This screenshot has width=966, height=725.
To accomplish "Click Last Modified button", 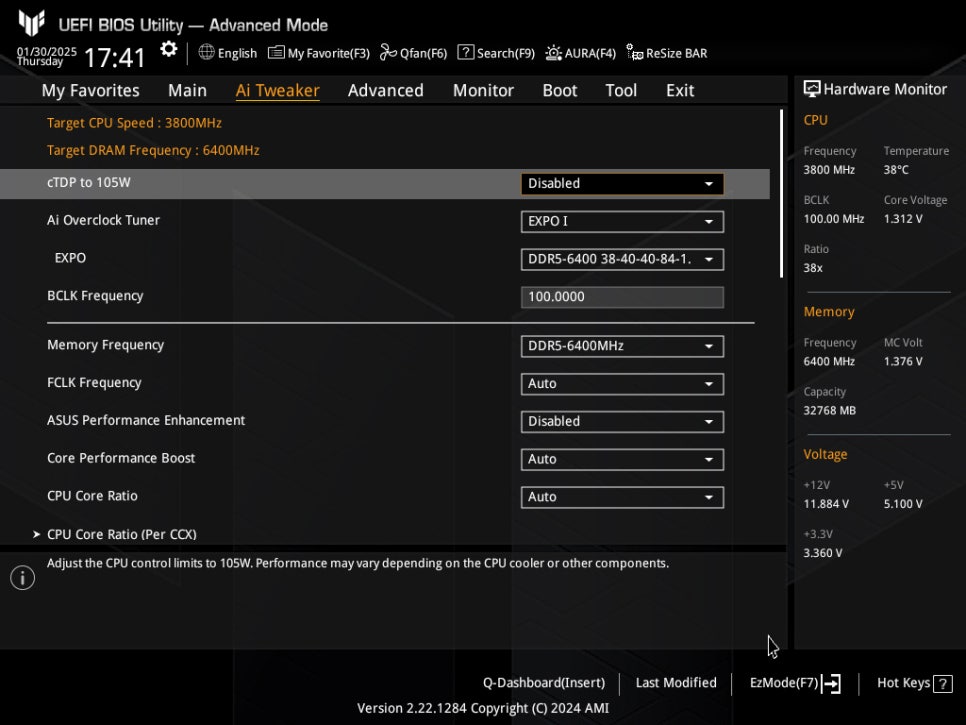I will point(676,682).
